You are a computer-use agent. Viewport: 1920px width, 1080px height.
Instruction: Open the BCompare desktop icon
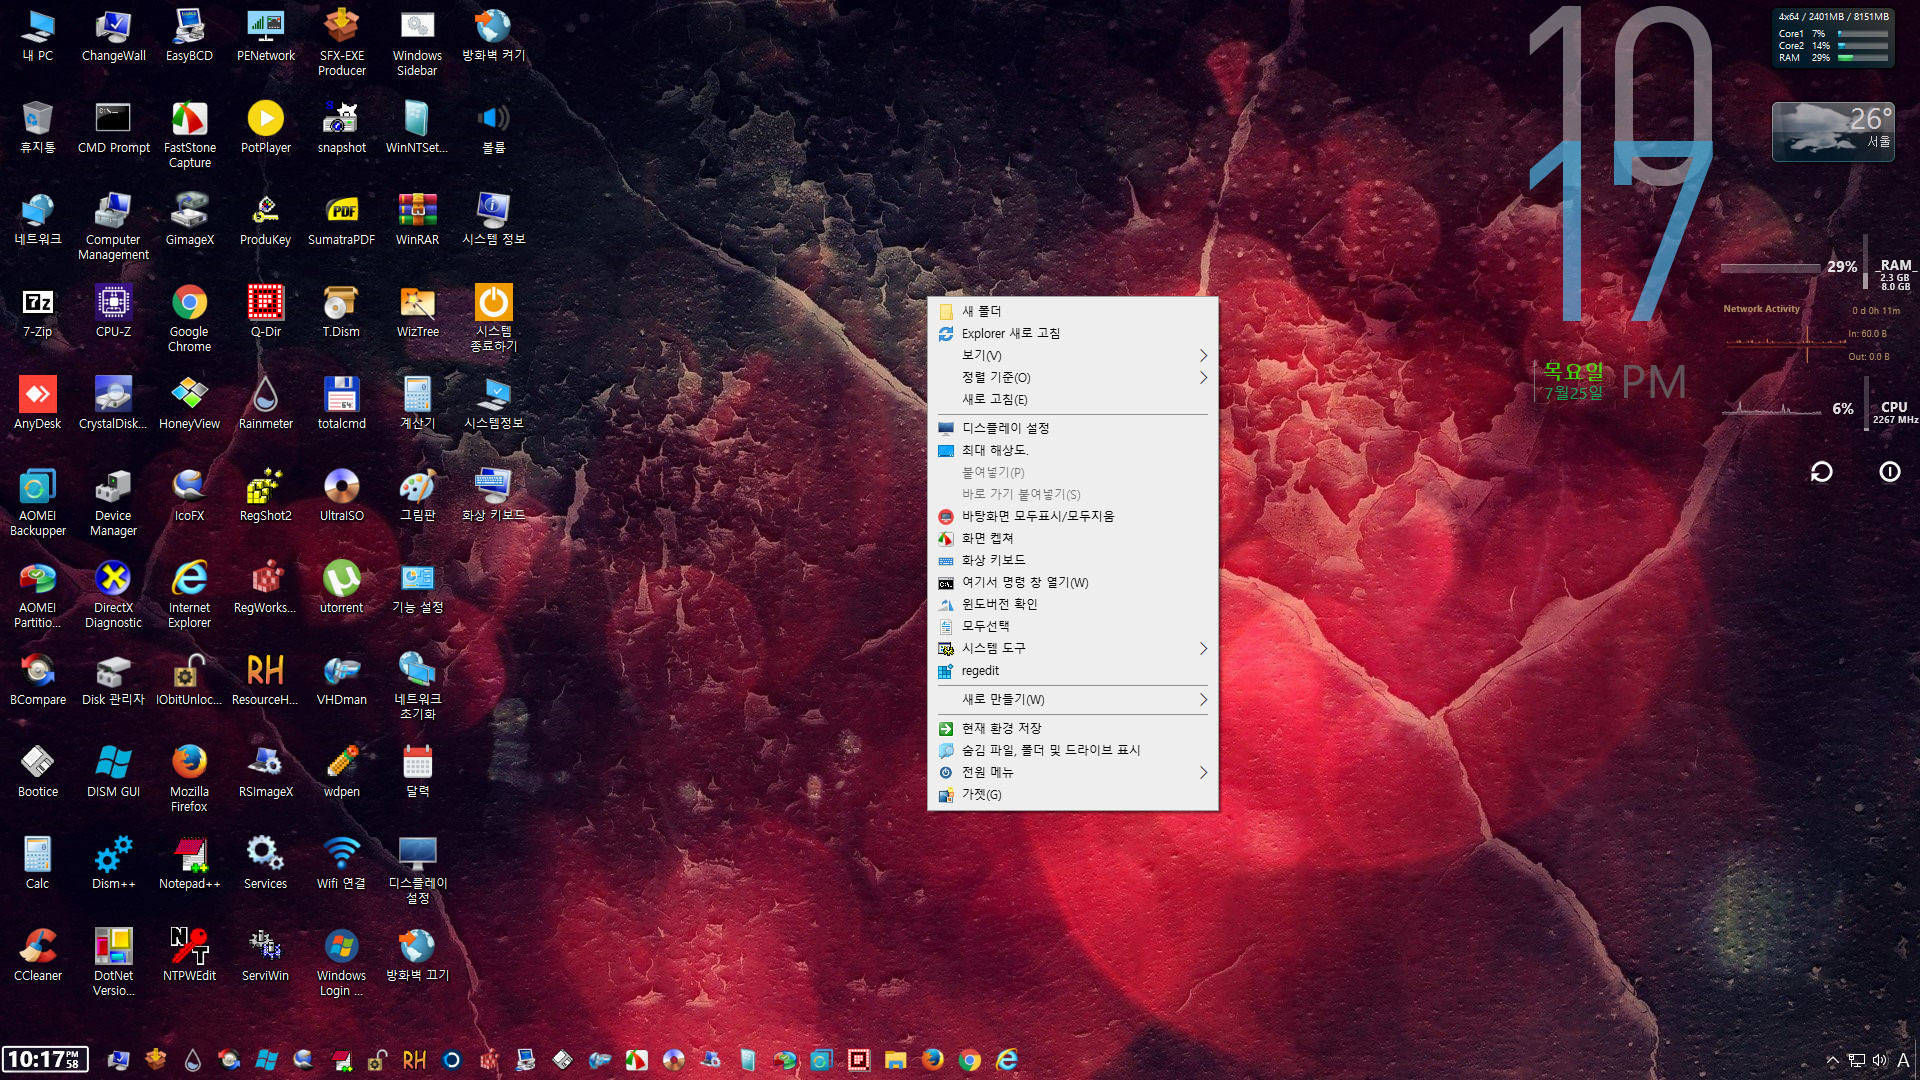click(x=38, y=680)
